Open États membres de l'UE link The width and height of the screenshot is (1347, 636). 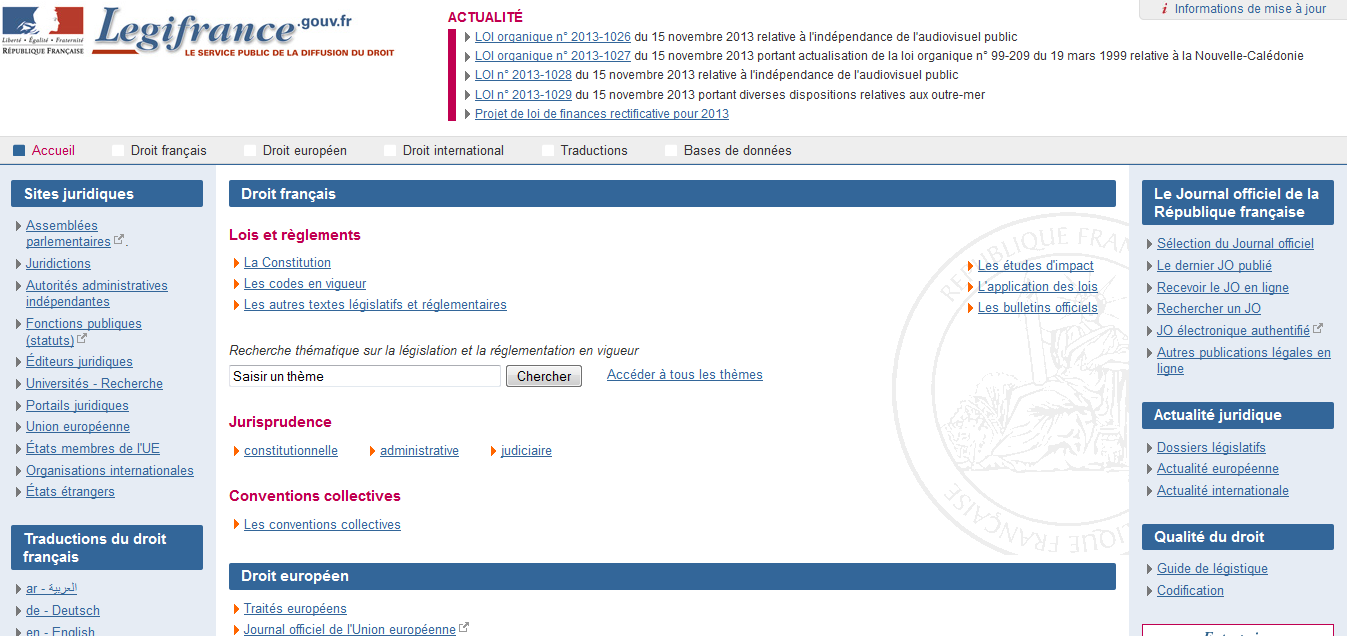[x=93, y=449]
